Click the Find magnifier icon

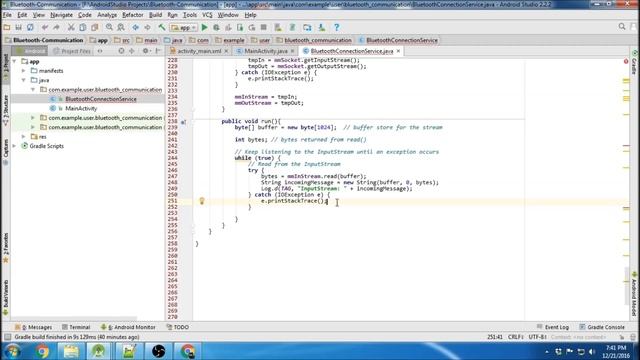tap(109, 27)
